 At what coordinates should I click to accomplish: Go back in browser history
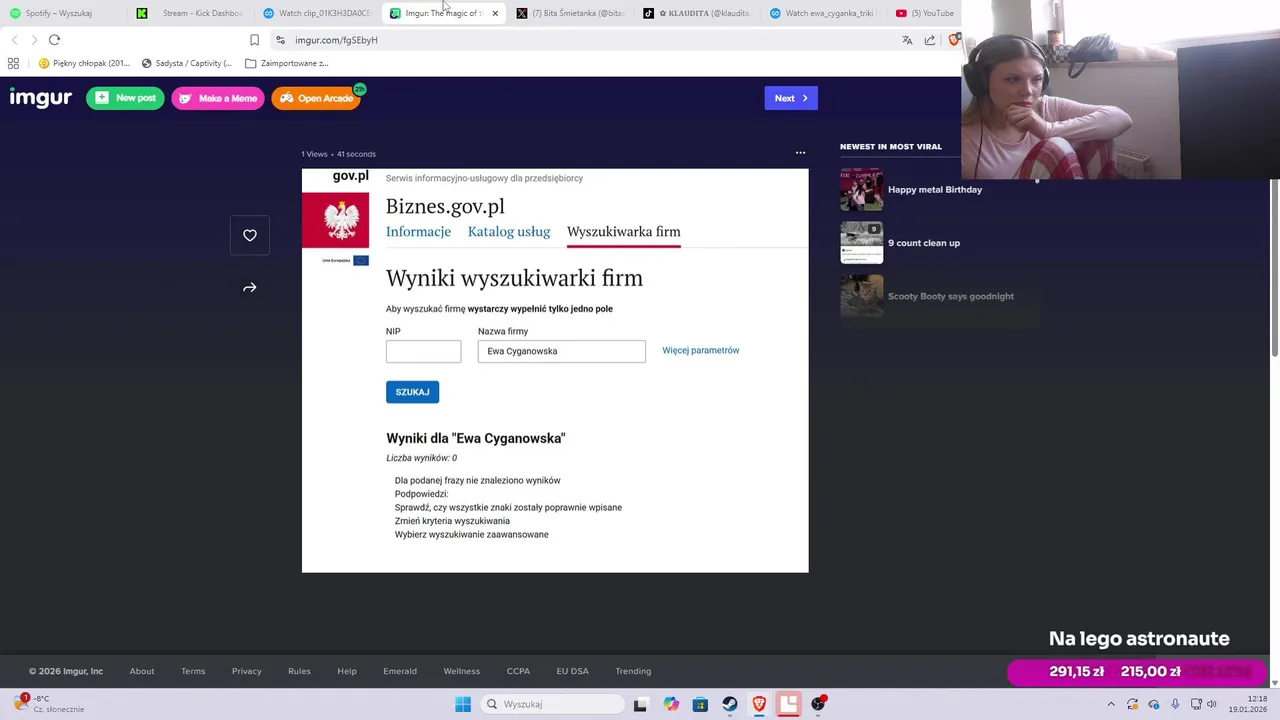point(14,40)
